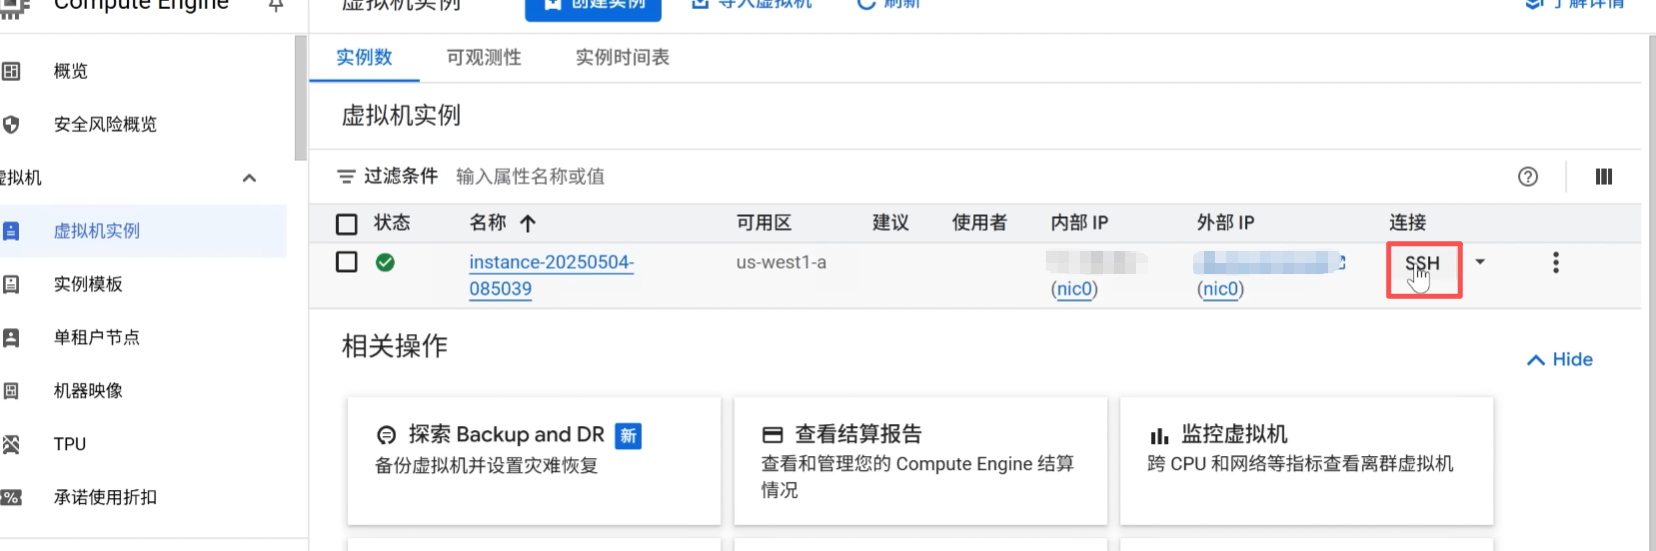1656x551 pixels.
Task: Toggle the select-all header checkbox
Action: [347, 224]
